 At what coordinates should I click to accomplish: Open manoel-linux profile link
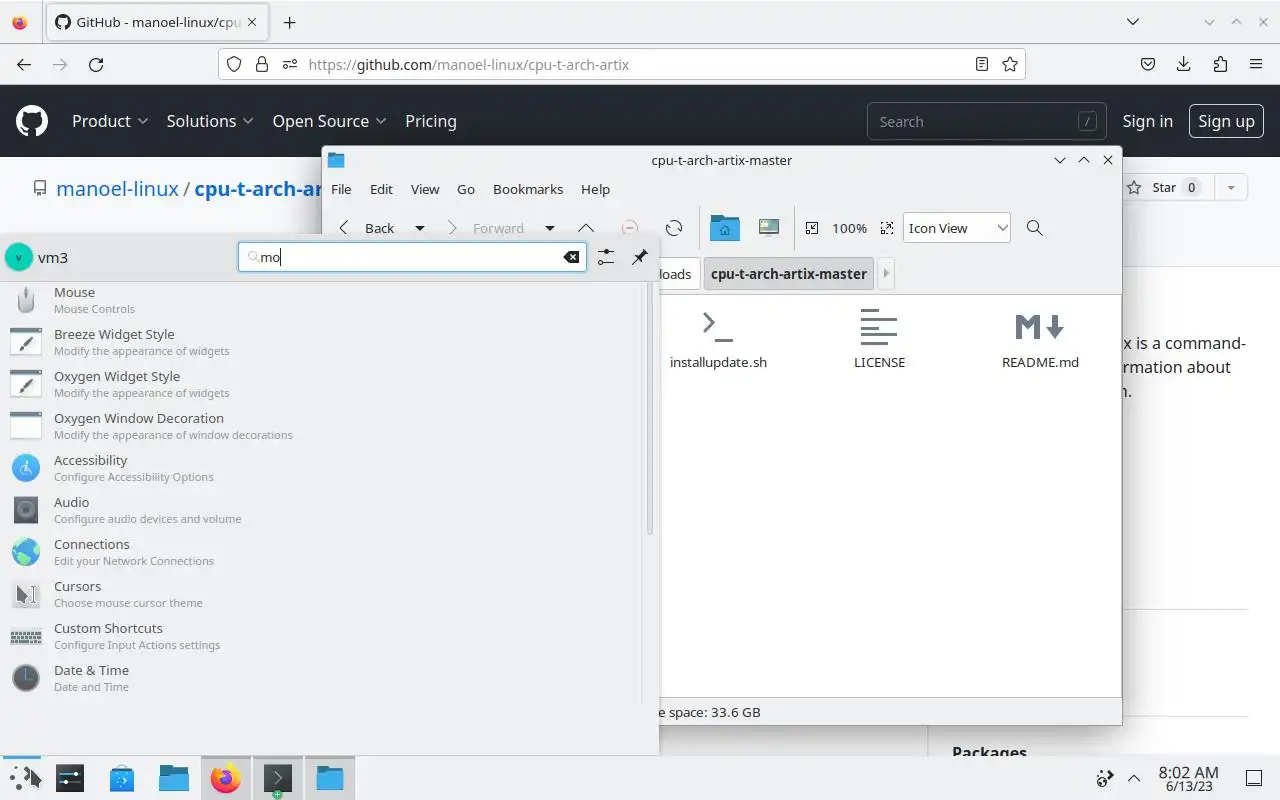pos(117,188)
